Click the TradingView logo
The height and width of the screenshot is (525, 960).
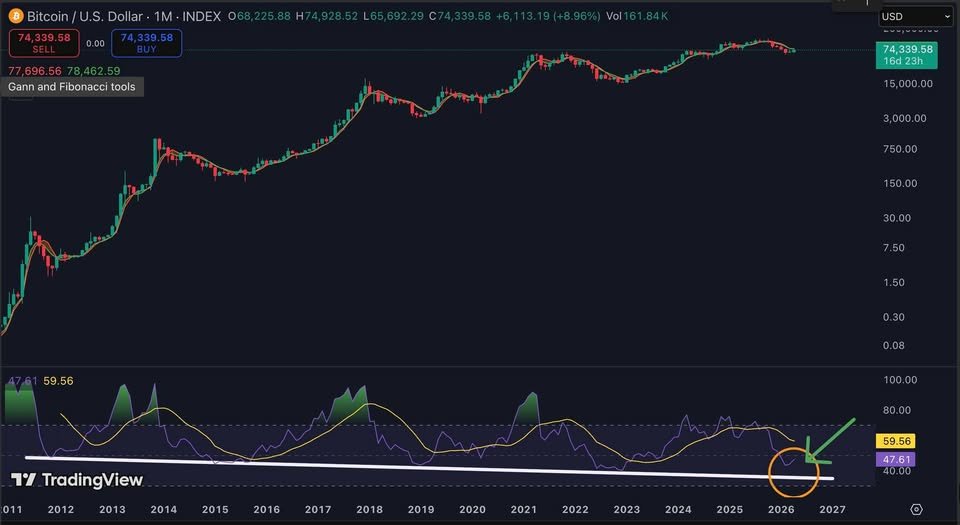point(77,480)
